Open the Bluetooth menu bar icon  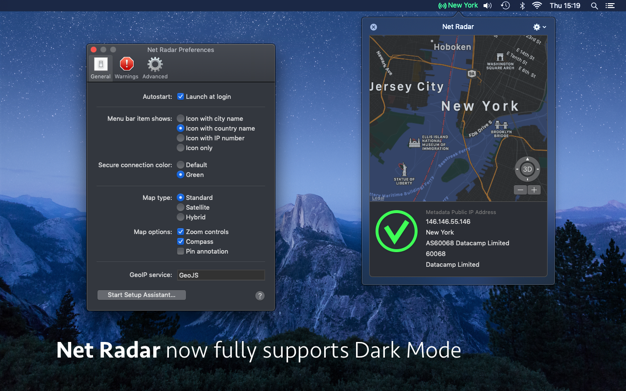pyautogui.click(x=522, y=6)
